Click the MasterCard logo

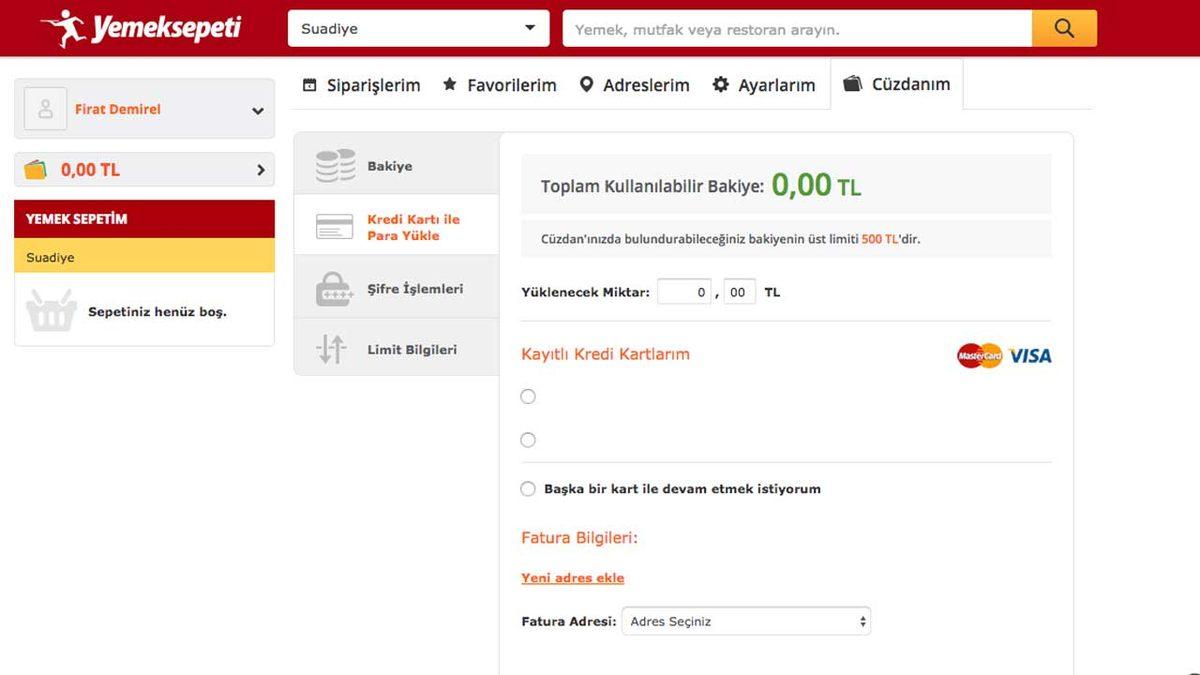click(x=978, y=355)
